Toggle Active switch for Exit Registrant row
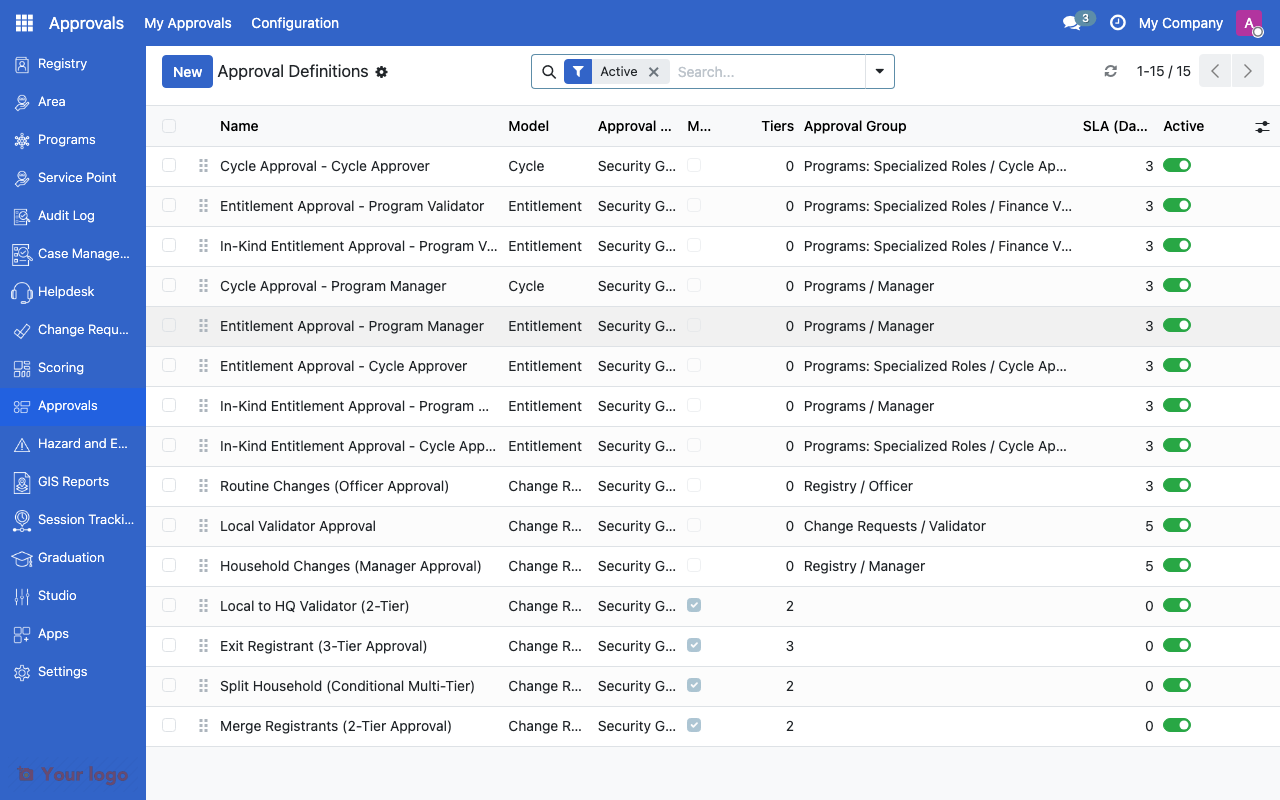 coord(1177,646)
